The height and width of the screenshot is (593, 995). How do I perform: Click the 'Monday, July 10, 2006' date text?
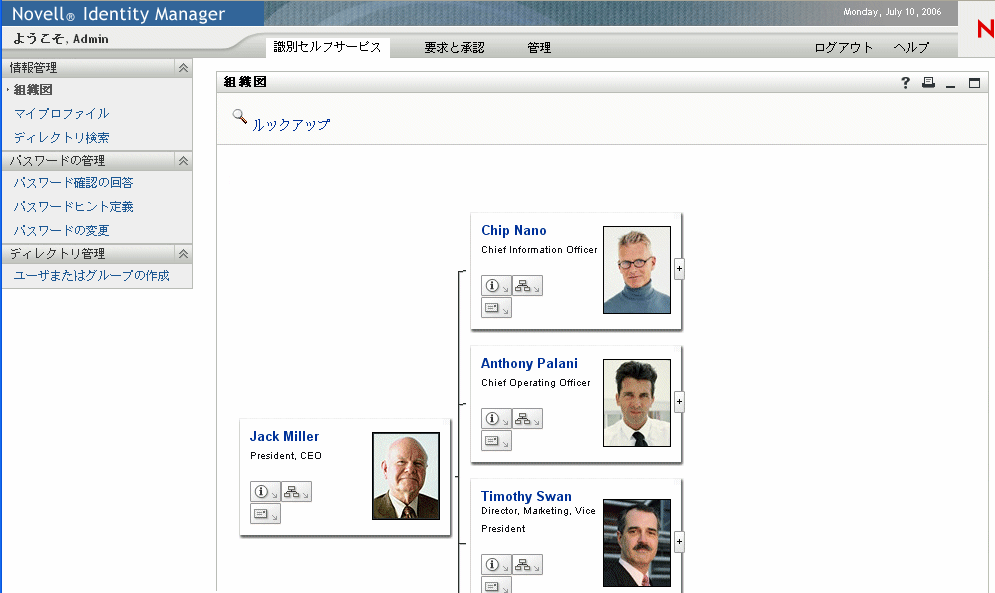pos(892,12)
